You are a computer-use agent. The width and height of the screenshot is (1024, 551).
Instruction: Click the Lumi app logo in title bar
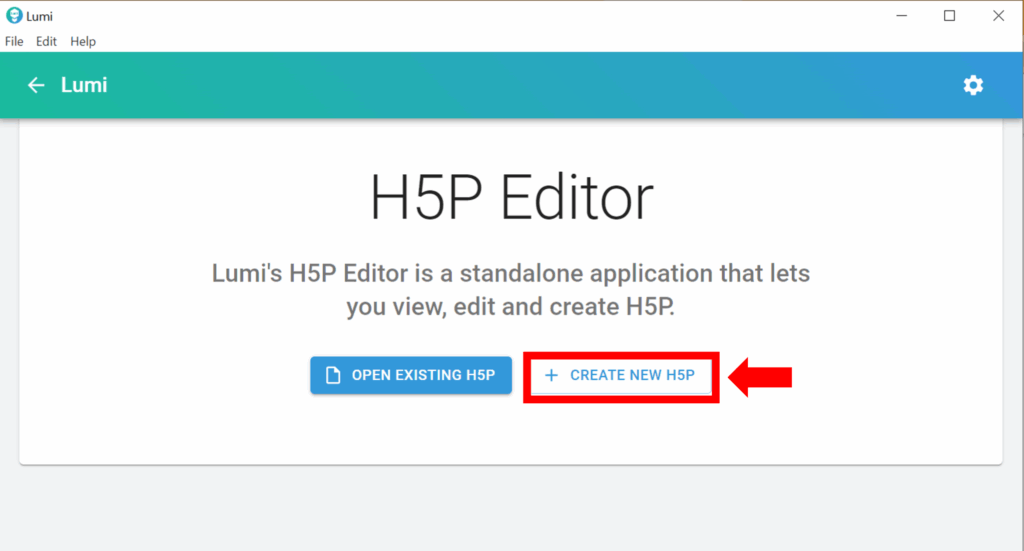pos(13,15)
